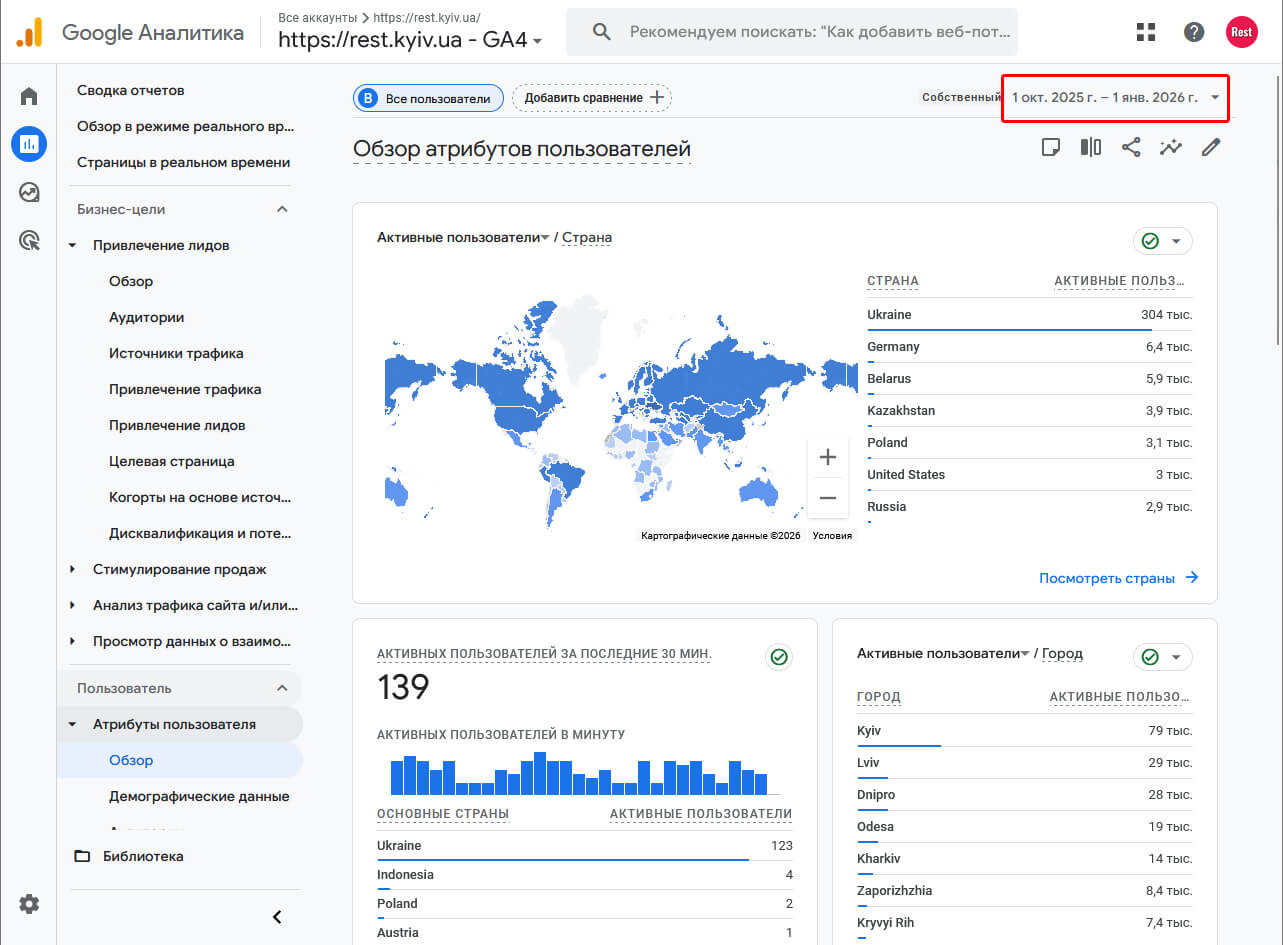This screenshot has width=1283, height=945.
Task: Zoom in on the world map
Action: (x=827, y=457)
